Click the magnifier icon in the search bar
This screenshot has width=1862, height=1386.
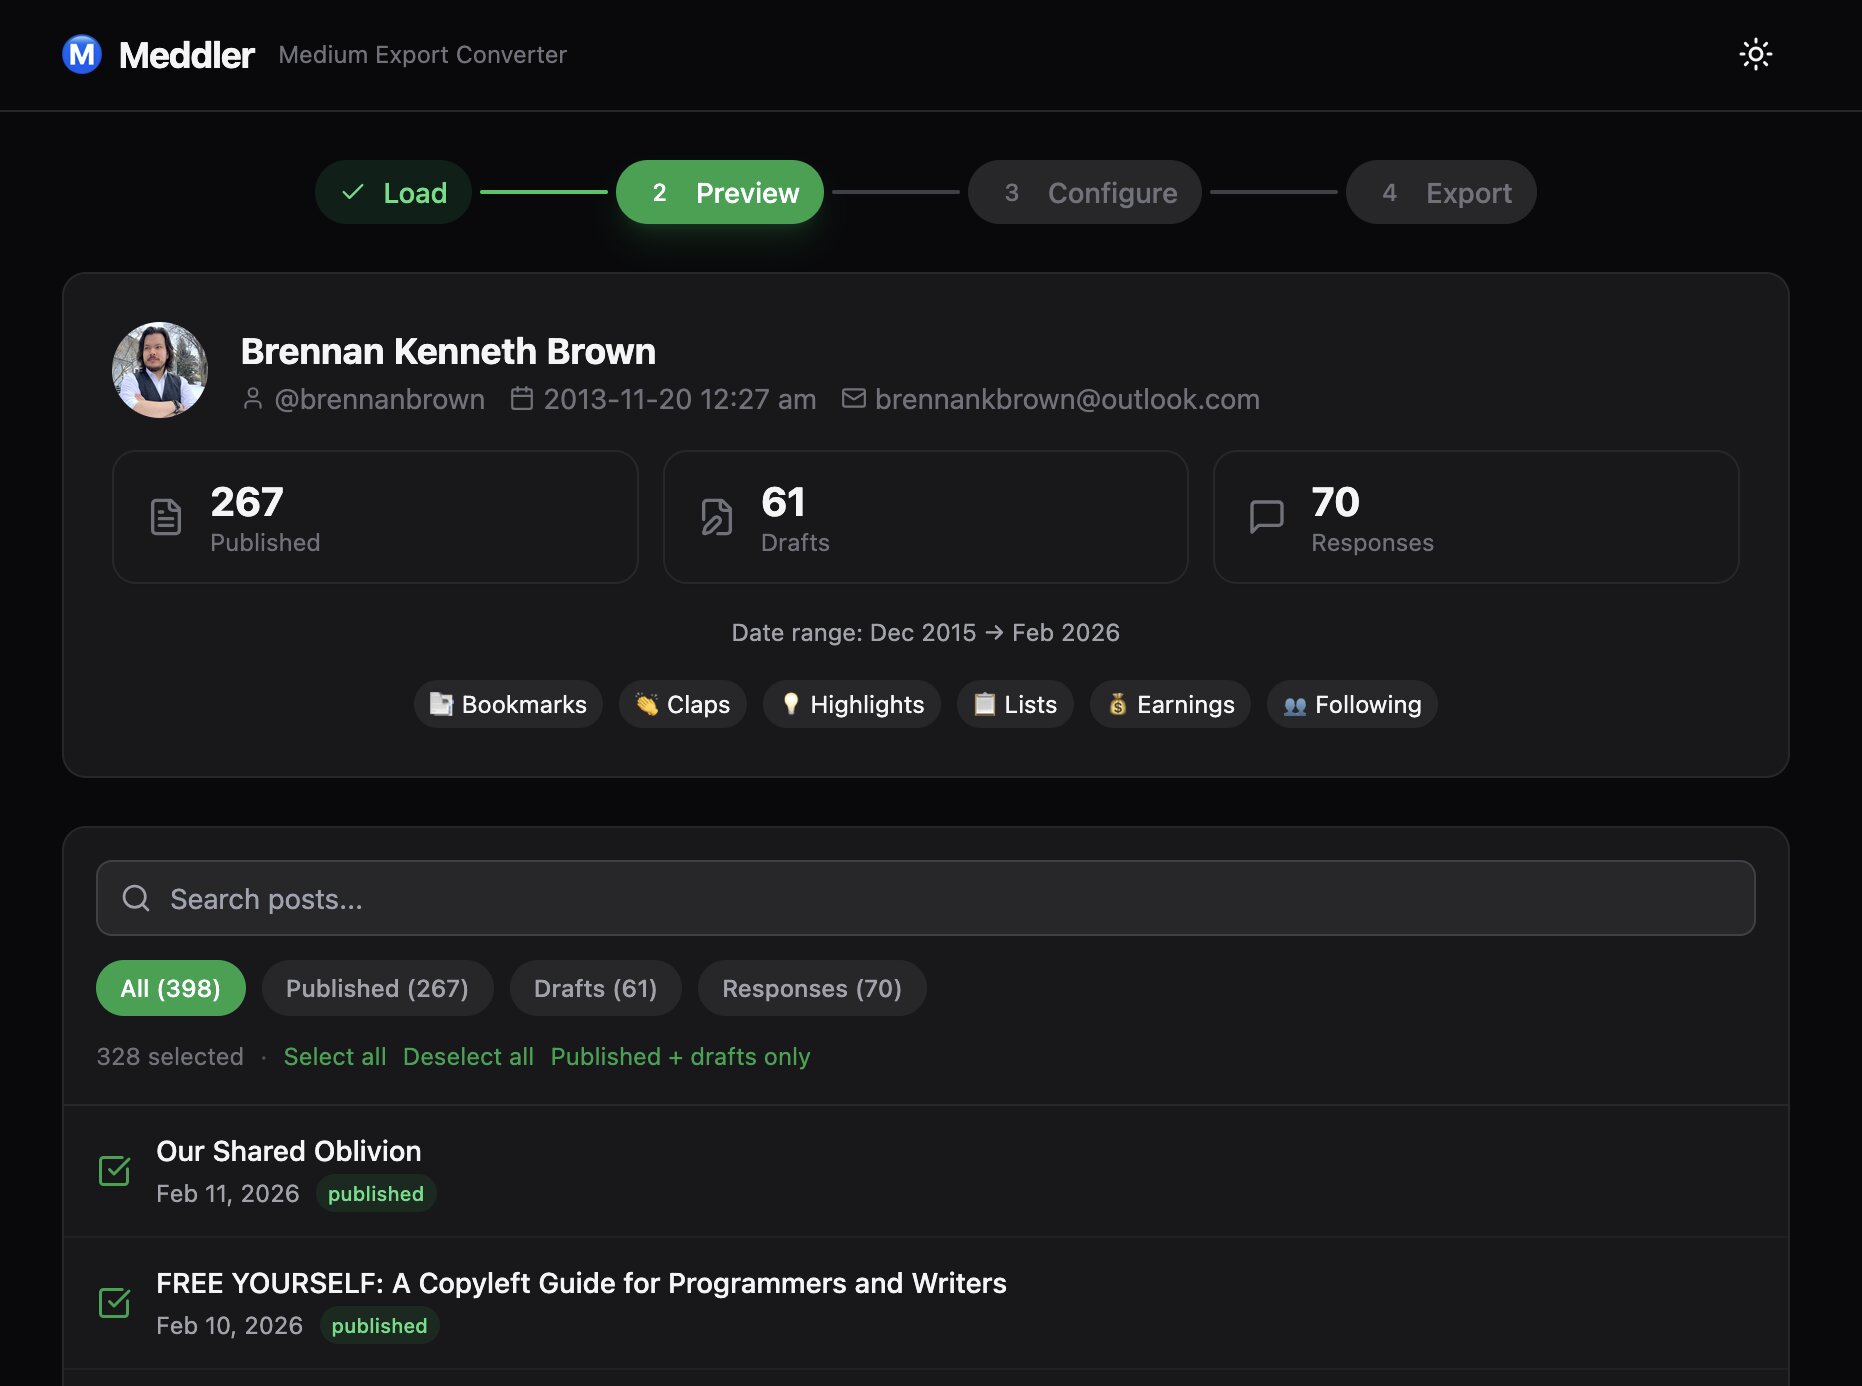pyautogui.click(x=135, y=897)
